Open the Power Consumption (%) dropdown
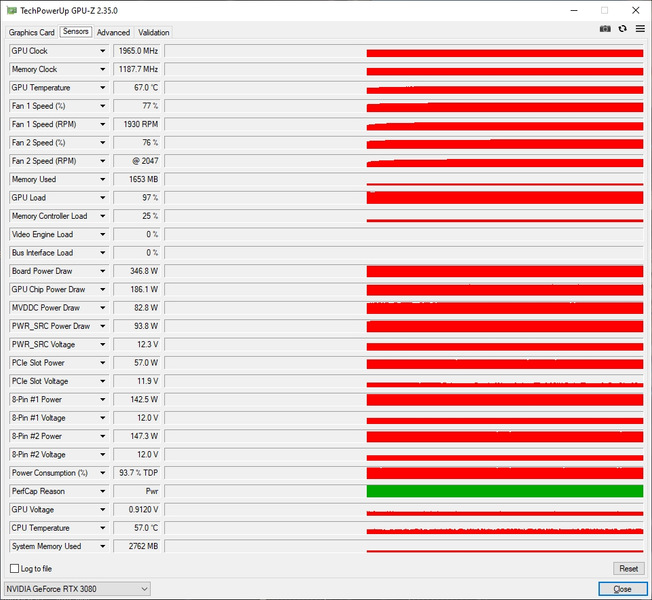 102,473
